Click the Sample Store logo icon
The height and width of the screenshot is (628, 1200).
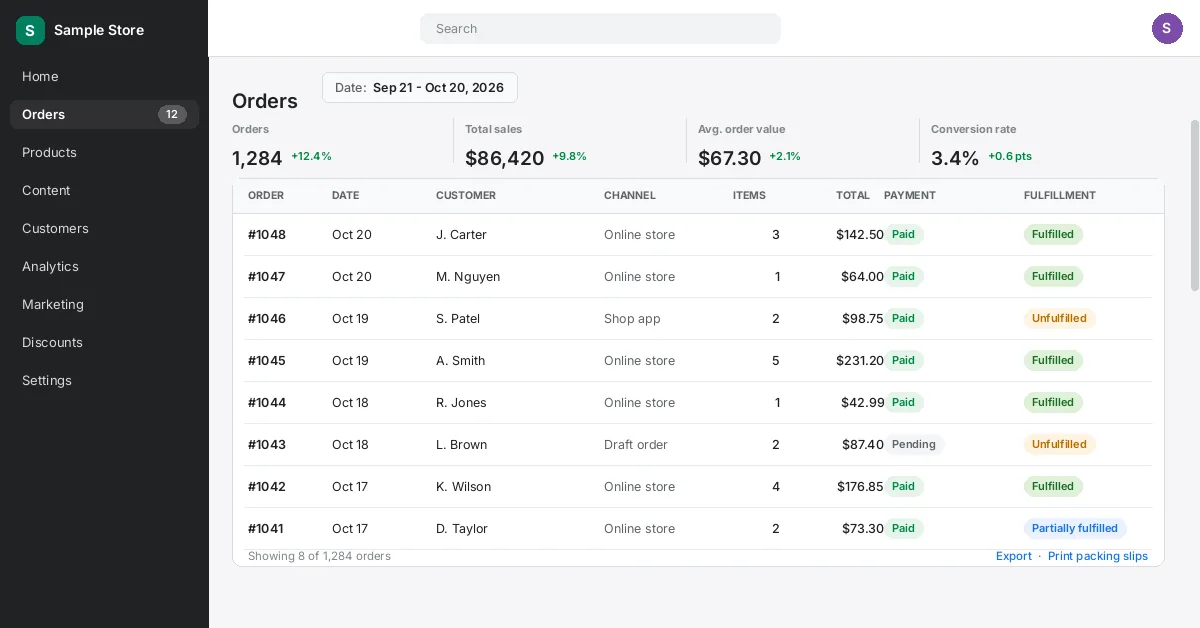[30, 30]
